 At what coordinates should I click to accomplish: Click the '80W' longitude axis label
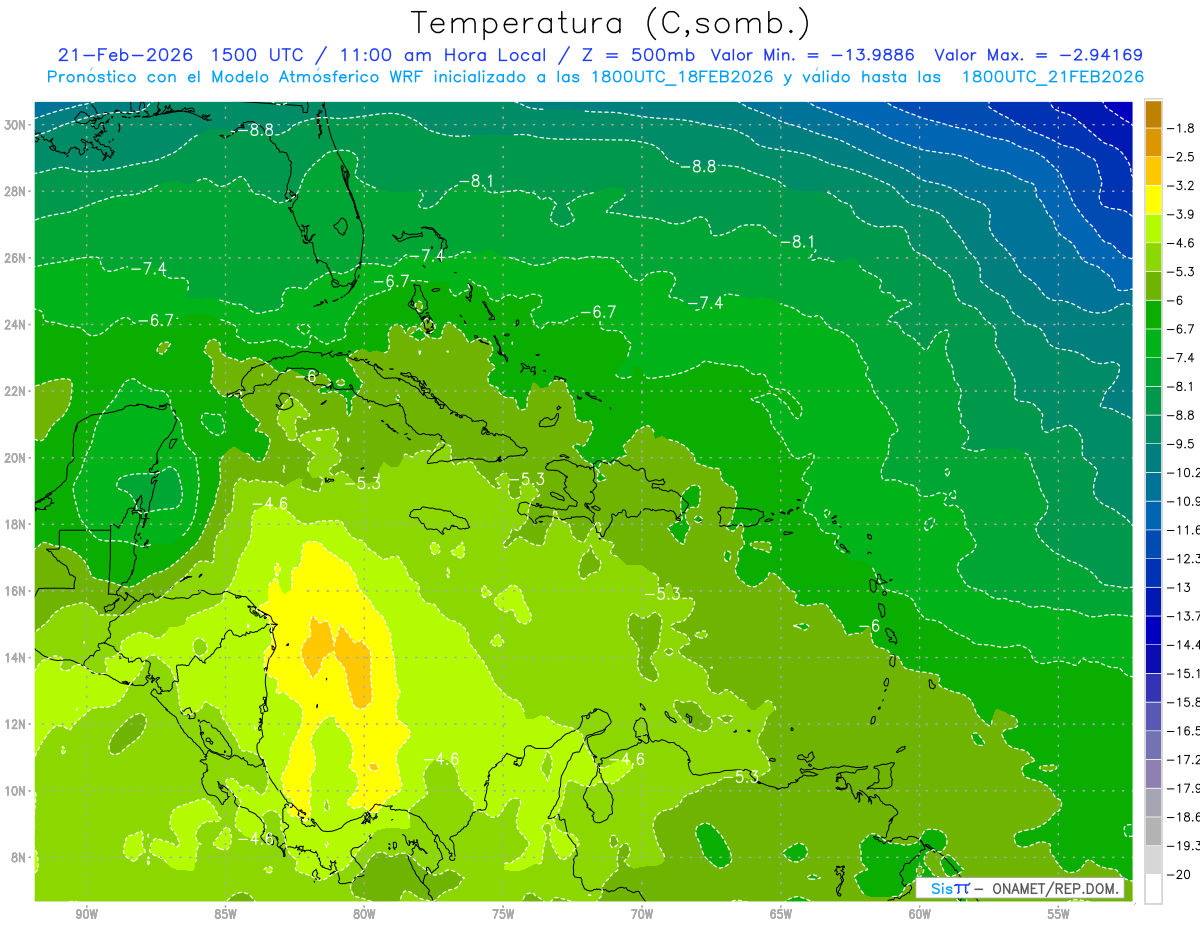coord(364,914)
